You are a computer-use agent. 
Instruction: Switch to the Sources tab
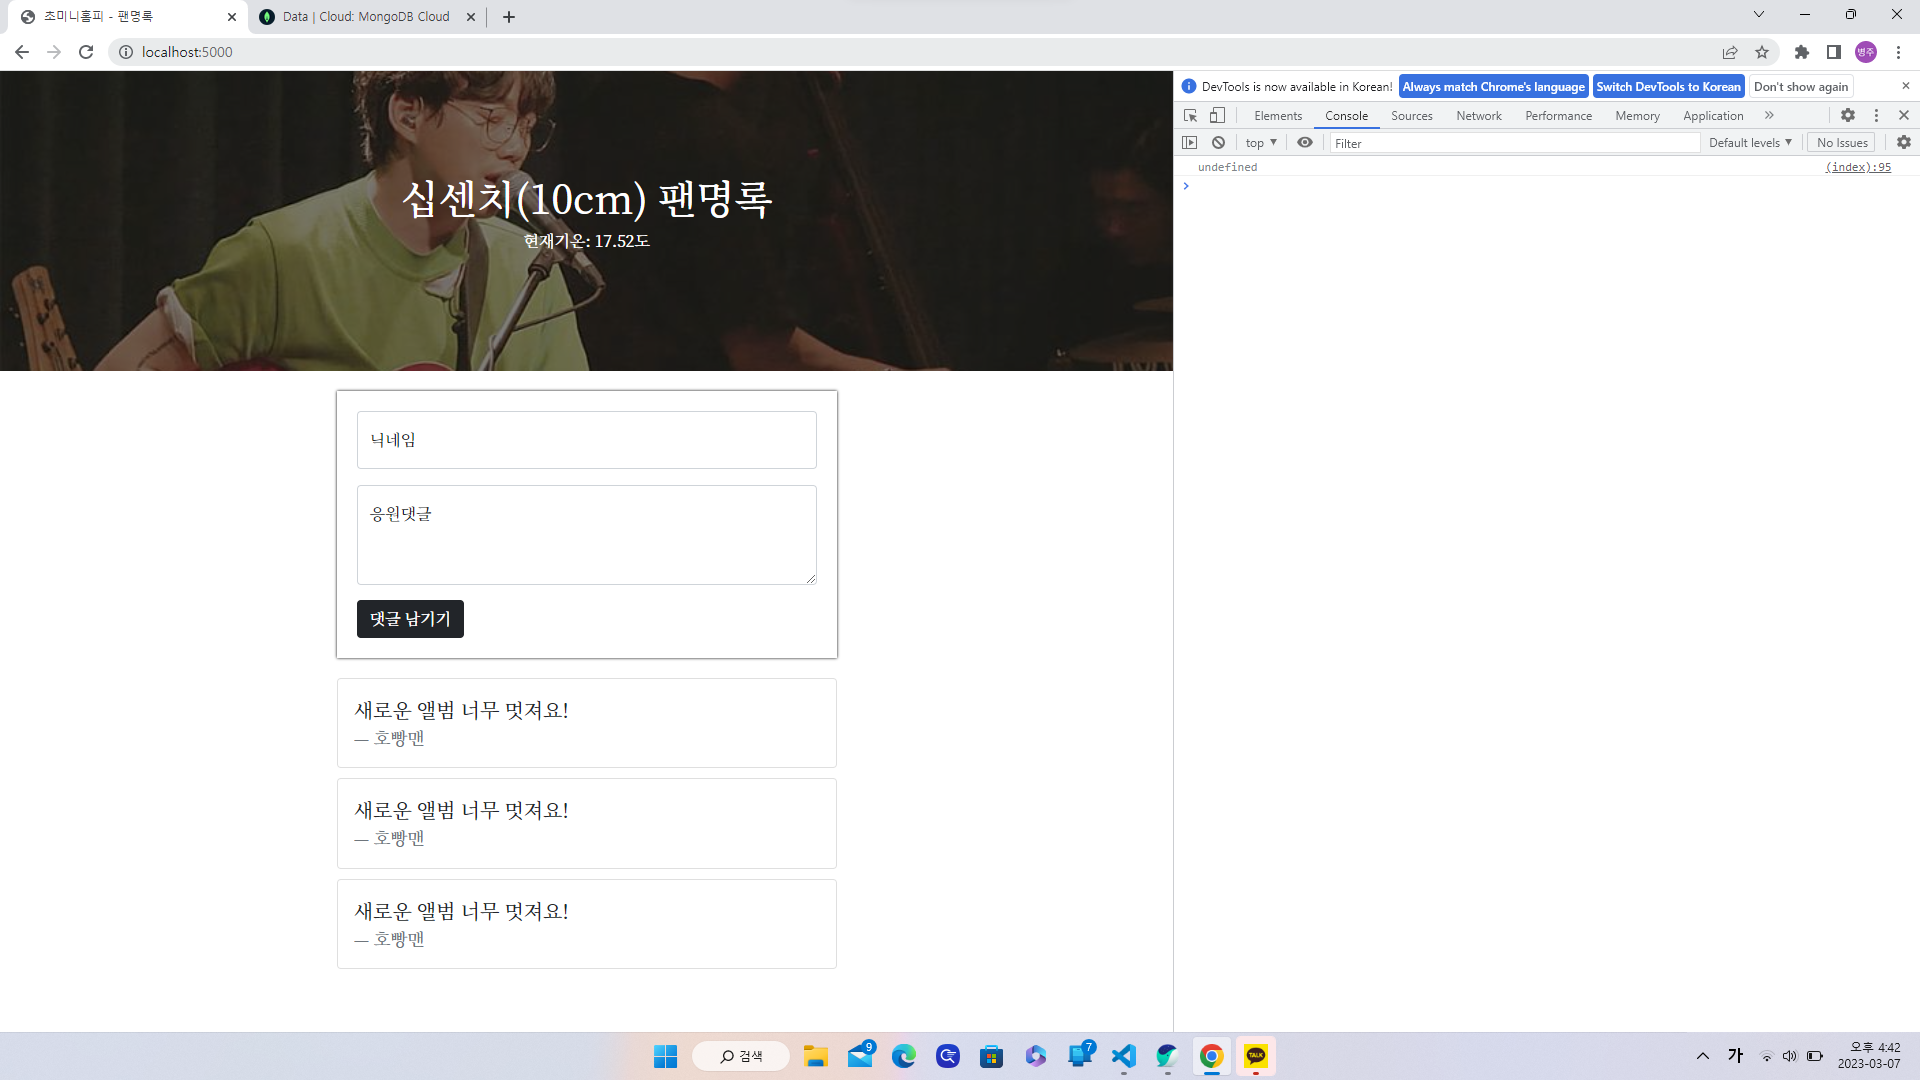click(1411, 116)
